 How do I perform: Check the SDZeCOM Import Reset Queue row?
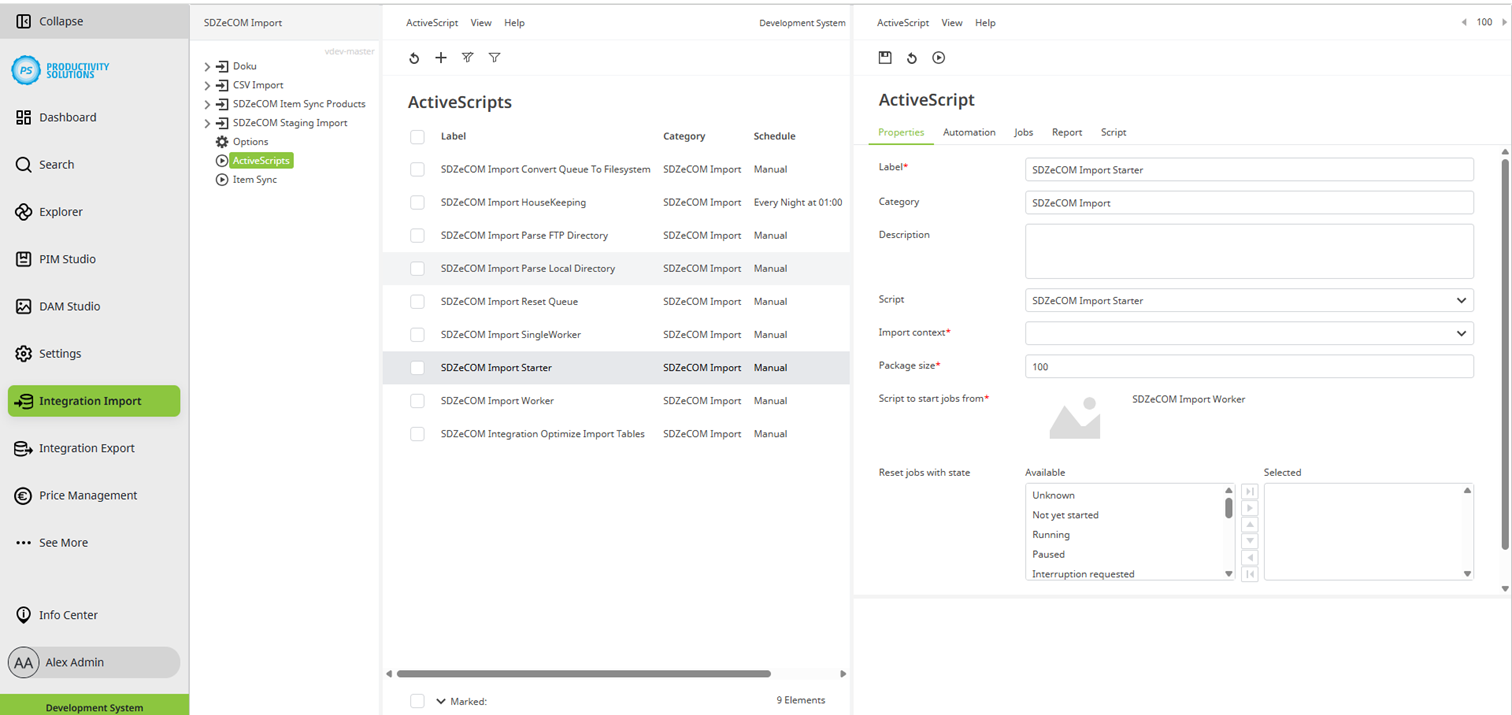(x=417, y=302)
